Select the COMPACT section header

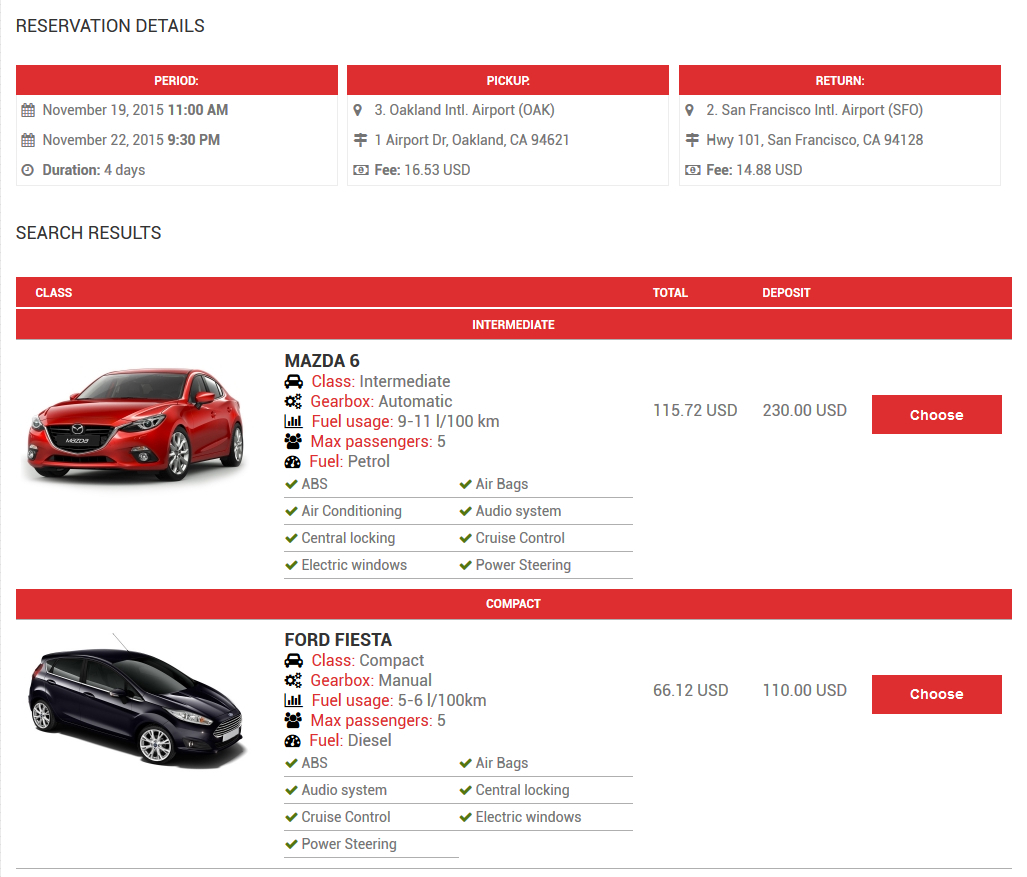click(x=513, y=603)
